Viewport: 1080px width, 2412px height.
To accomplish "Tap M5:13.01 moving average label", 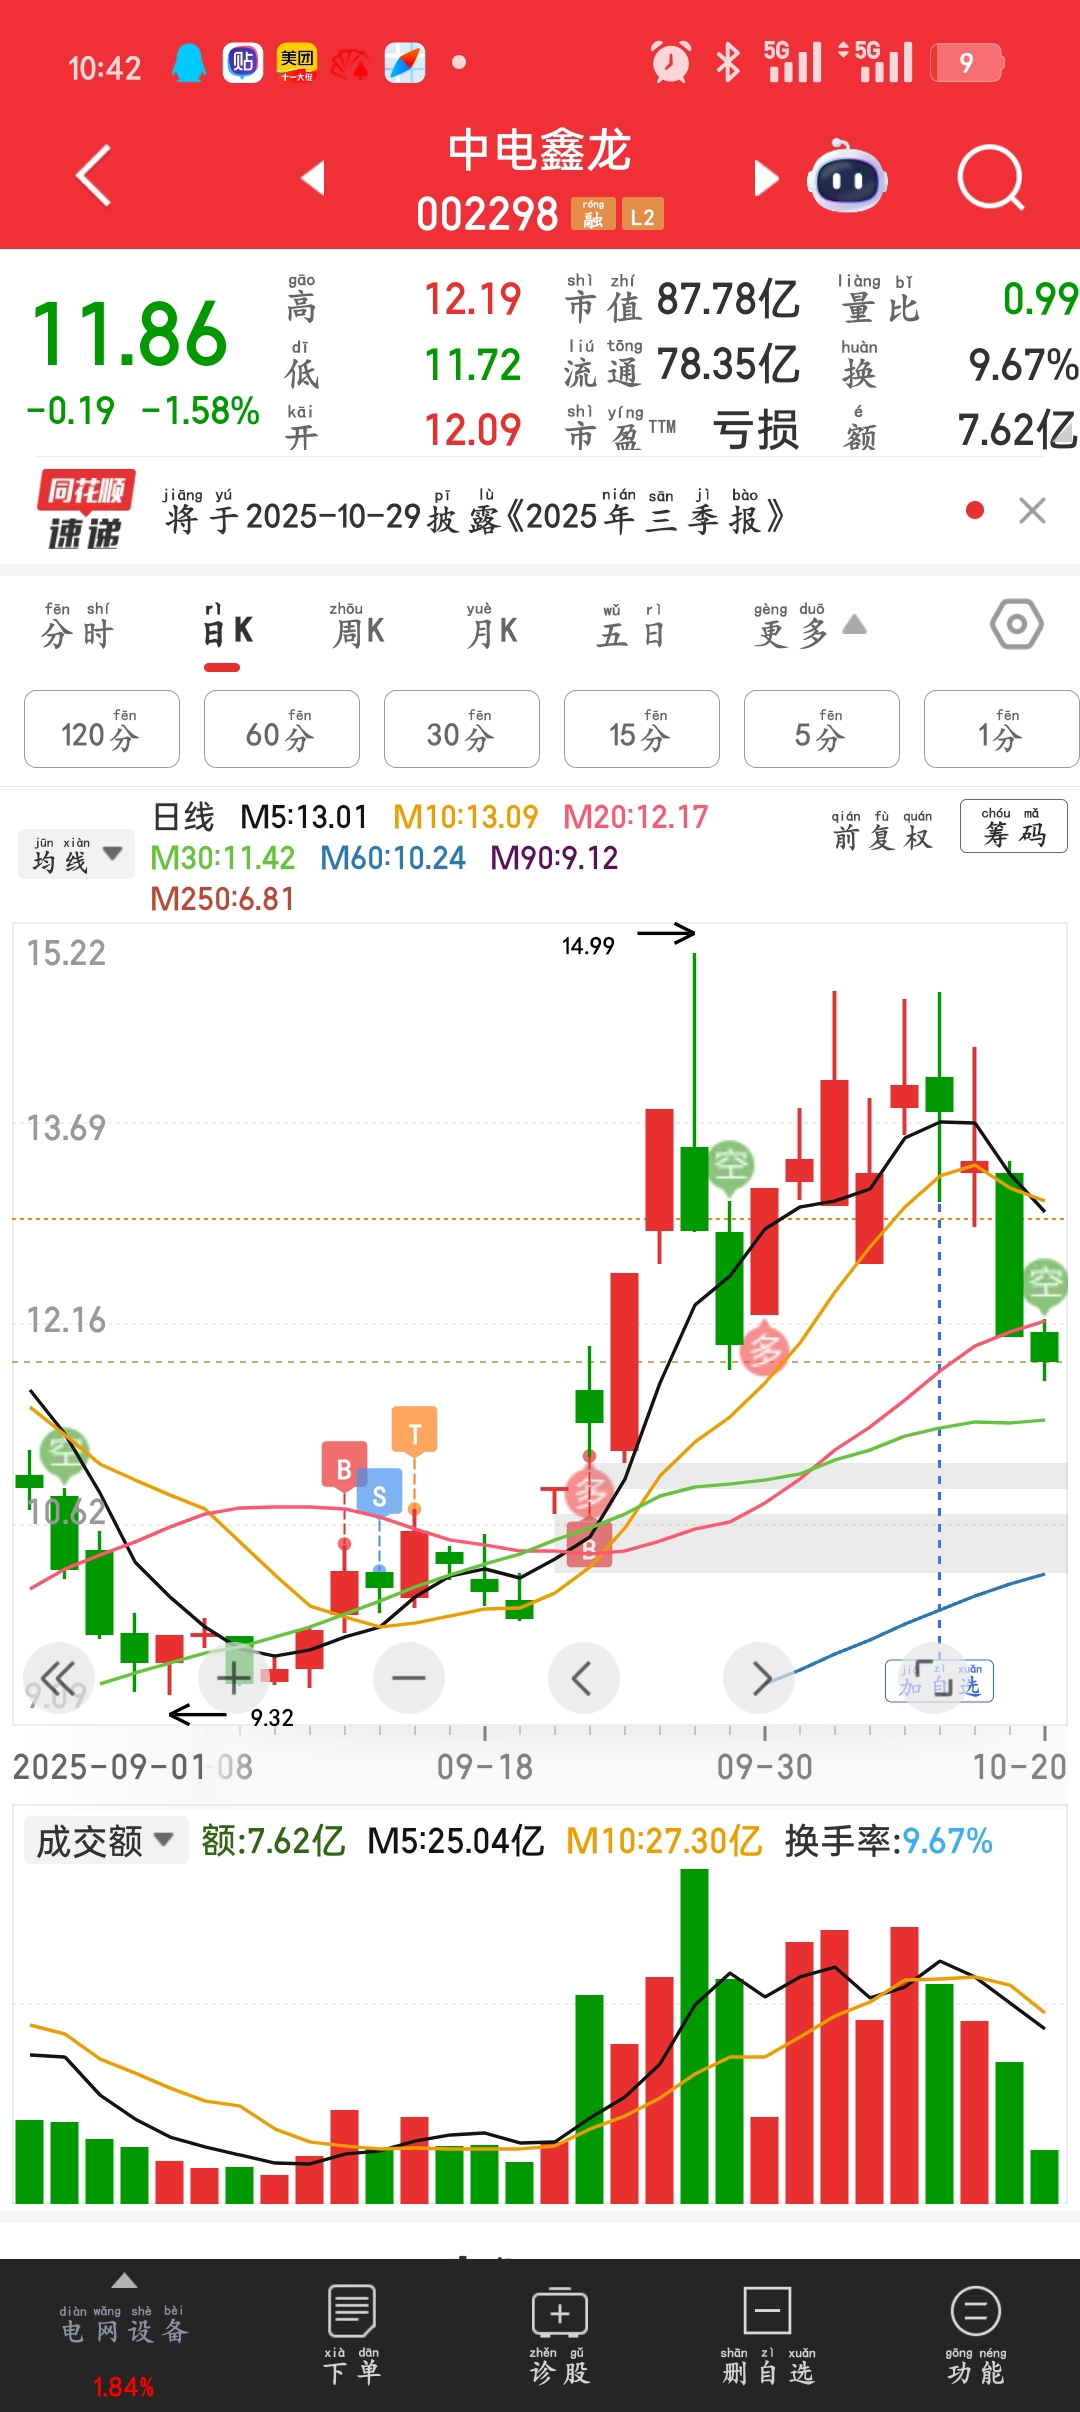I will tap(304, 817).
